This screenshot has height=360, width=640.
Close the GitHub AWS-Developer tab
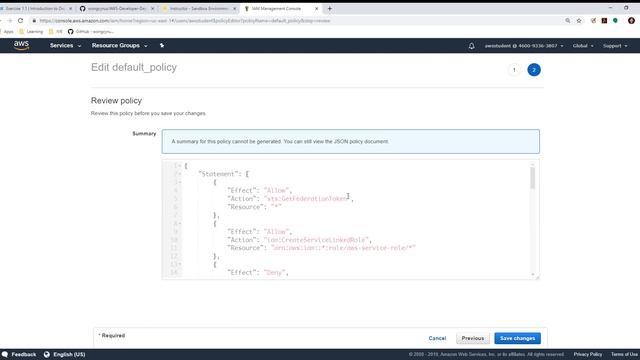(153, 9)
